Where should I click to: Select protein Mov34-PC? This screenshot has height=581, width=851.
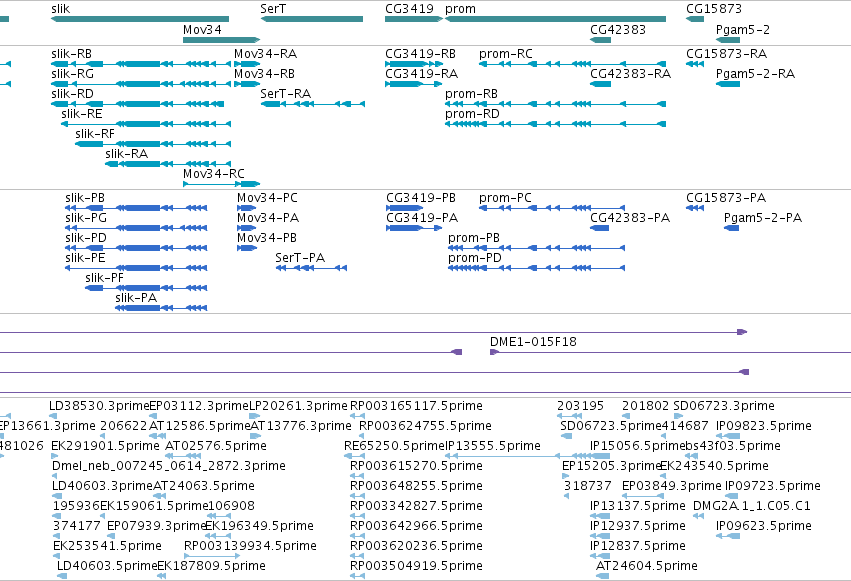click(246, 208)
